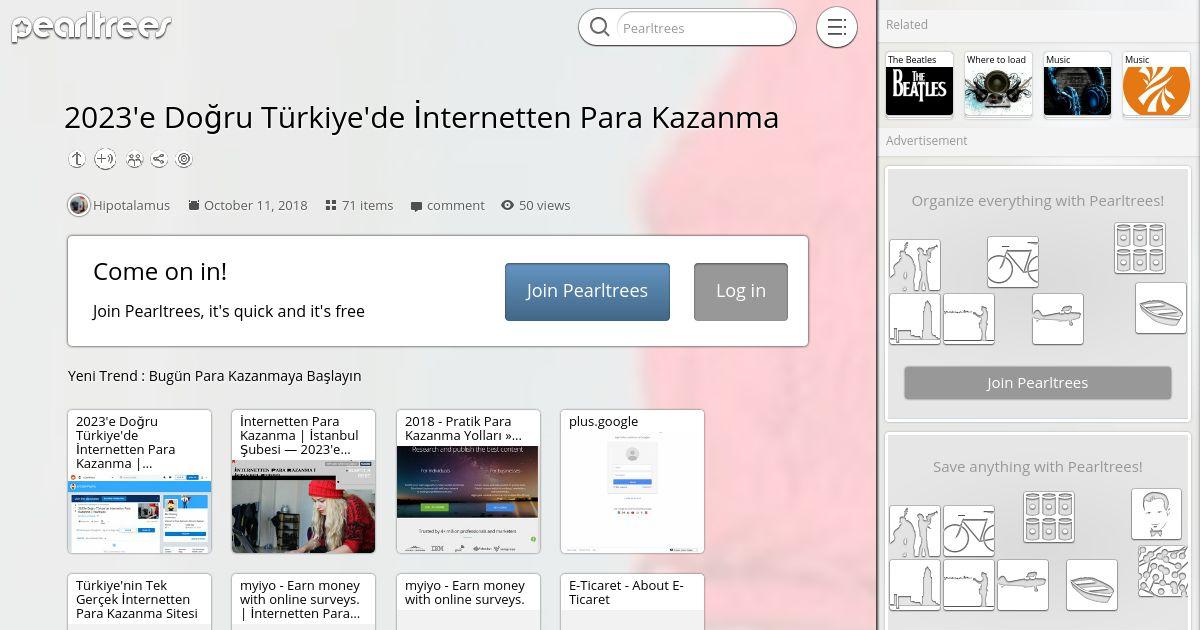The image size is (1200, 630).
Task: Click 'Yeni Trend : Bugün Para Kazanmaya Başlayın' text
Action: [x=215, y=376]
